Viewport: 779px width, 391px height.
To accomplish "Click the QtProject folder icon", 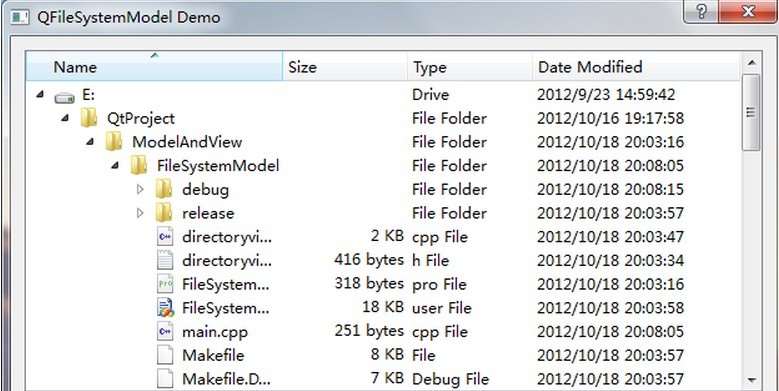I will [x=89, y=118].
